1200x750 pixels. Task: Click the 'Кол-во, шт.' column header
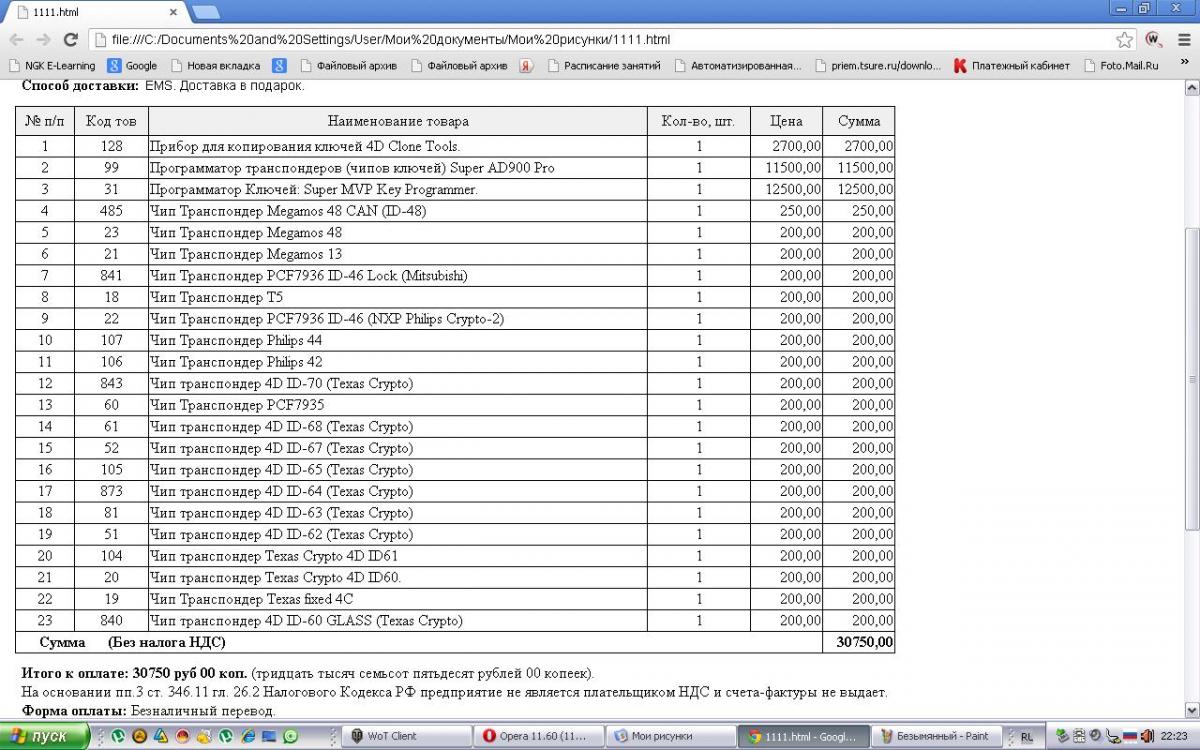coord(698,121)
